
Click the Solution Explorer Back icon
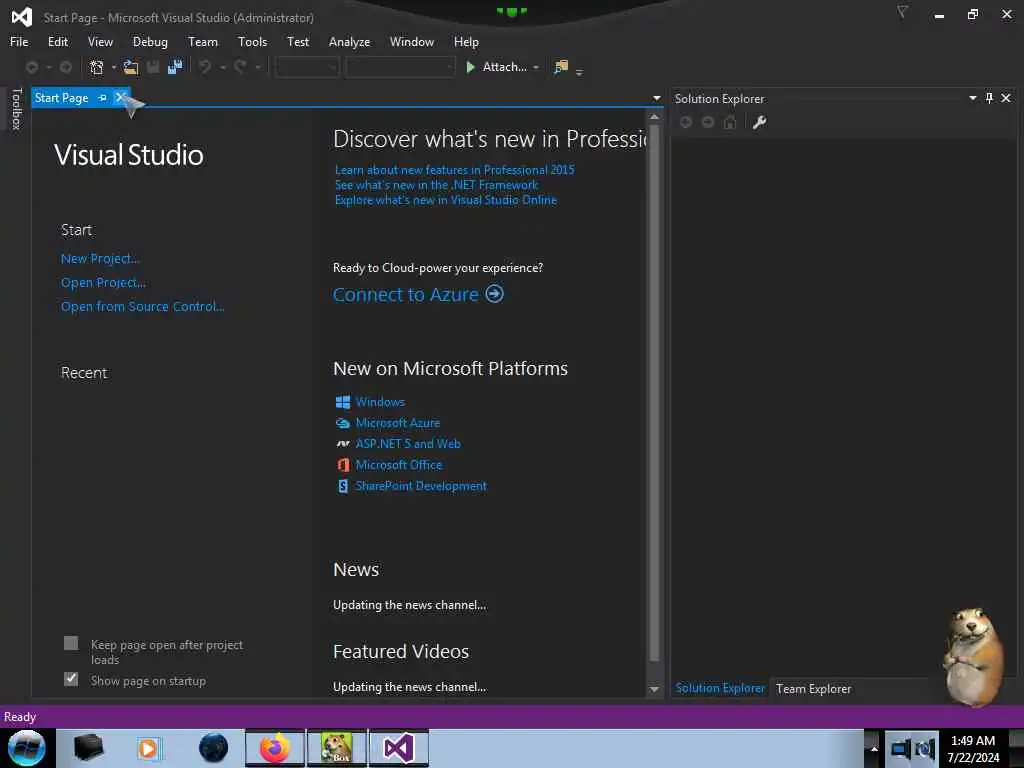click(686, 122)
